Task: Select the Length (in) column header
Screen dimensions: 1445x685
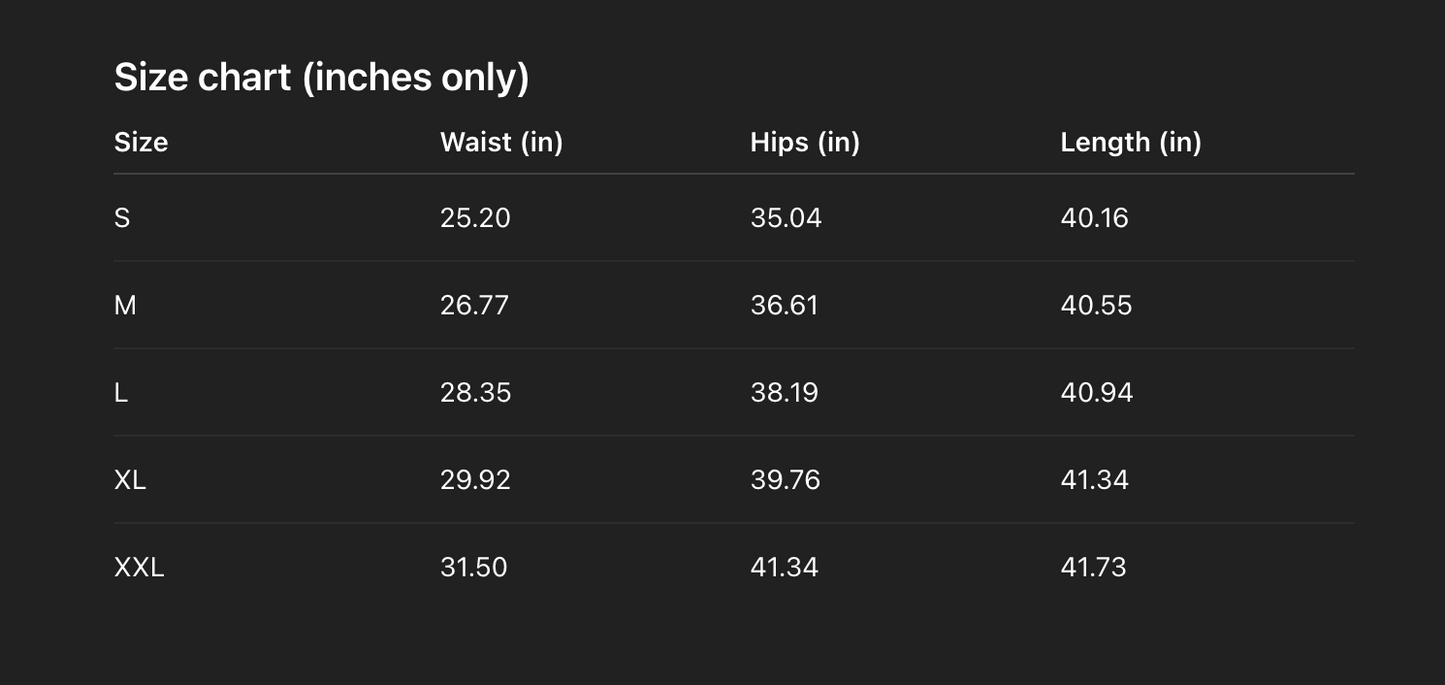Action: pos(1130,142)
